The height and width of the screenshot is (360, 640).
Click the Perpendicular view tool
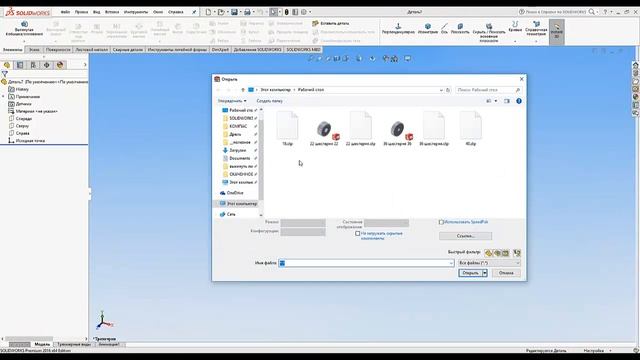pos(398,29)
